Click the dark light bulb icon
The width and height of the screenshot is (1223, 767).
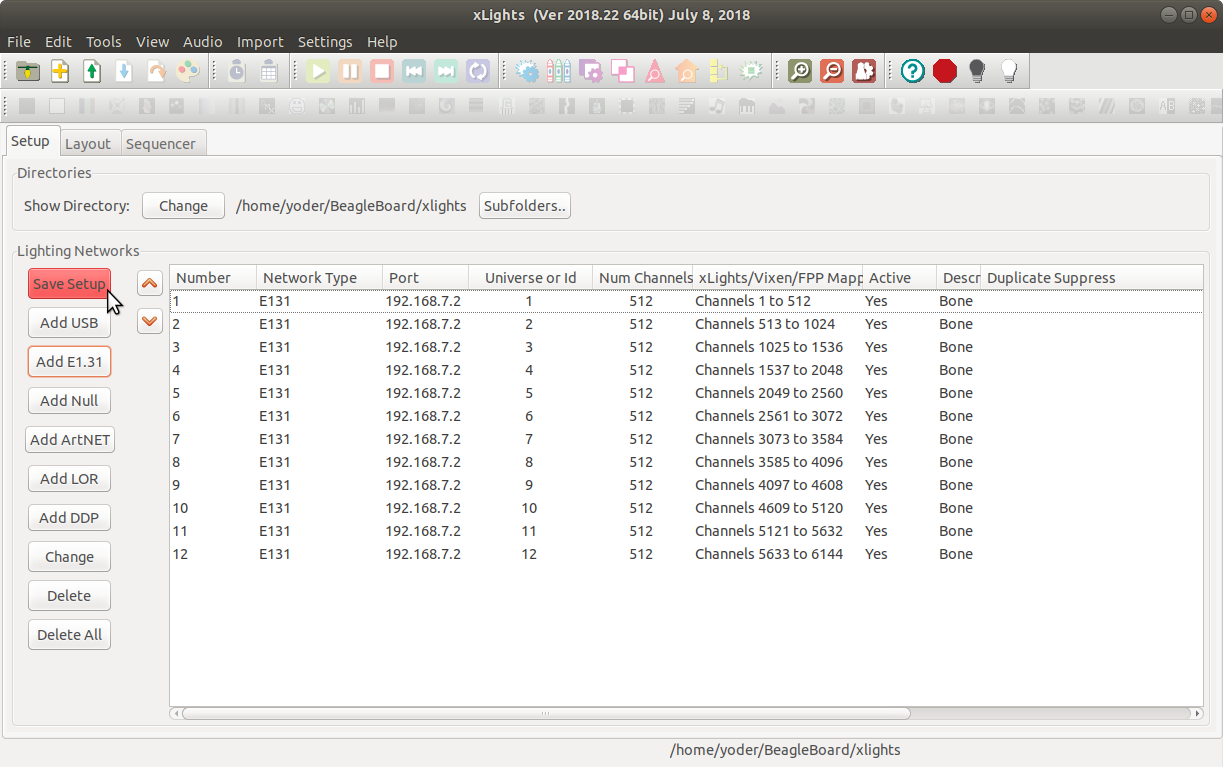(977, 71)
